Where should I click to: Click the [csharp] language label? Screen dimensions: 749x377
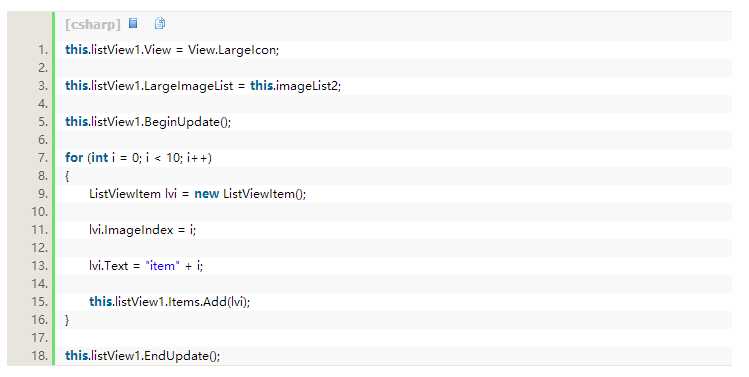coord(93,24)
